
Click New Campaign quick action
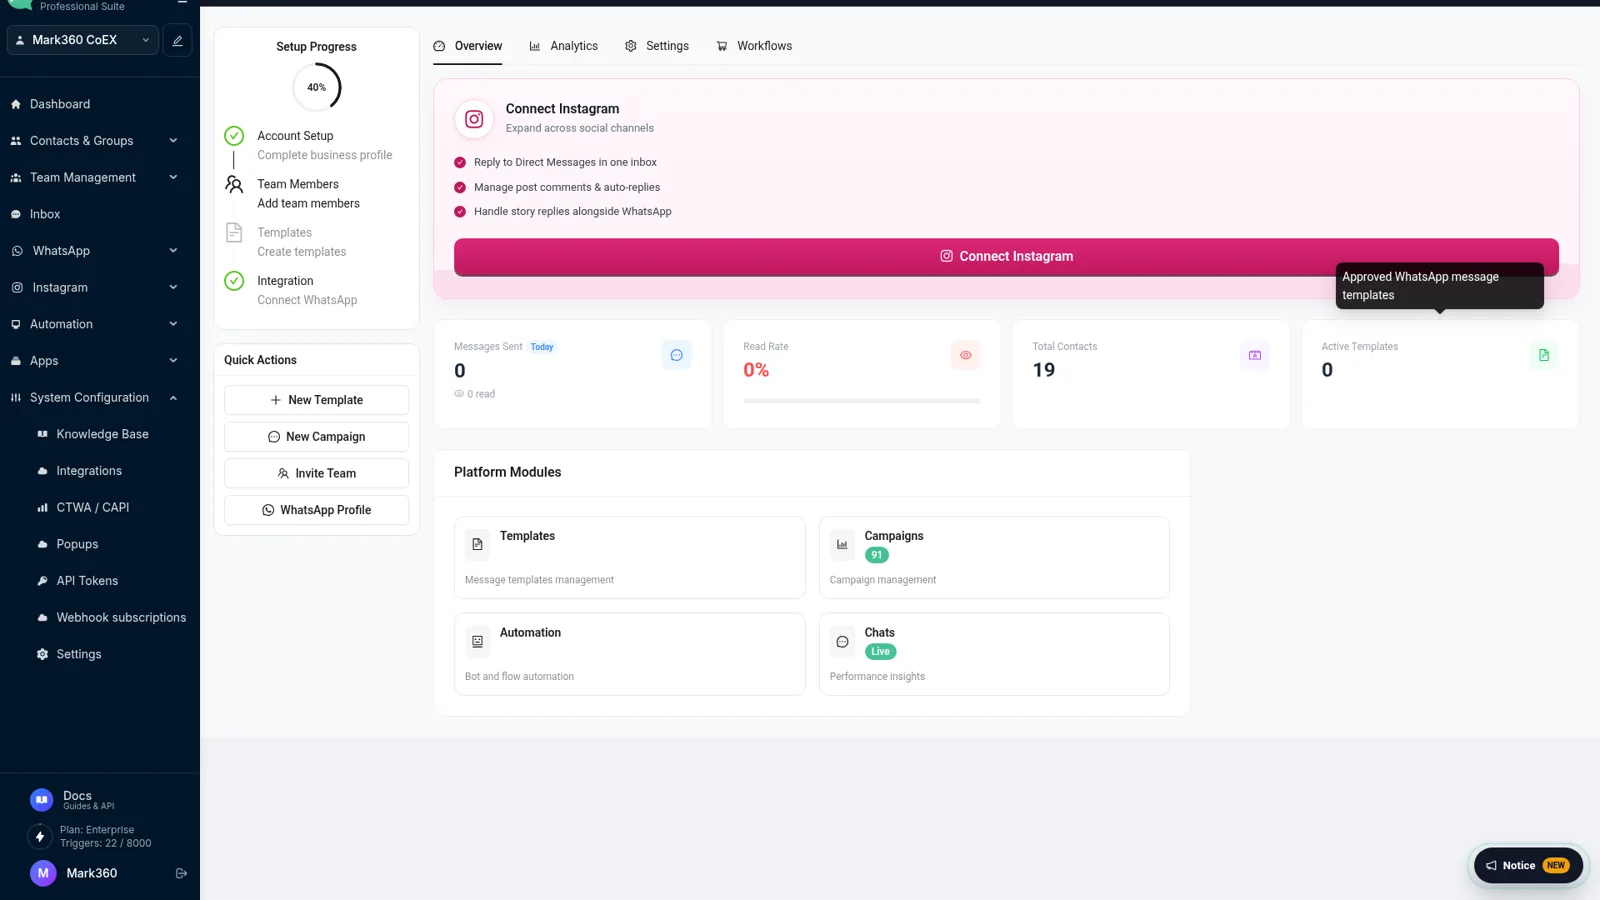[x=316, y=437]
